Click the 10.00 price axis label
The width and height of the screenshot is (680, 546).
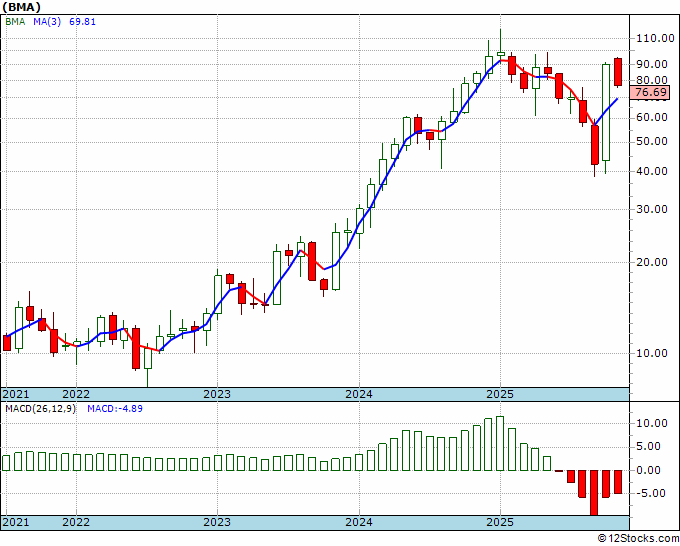(652, 353)
